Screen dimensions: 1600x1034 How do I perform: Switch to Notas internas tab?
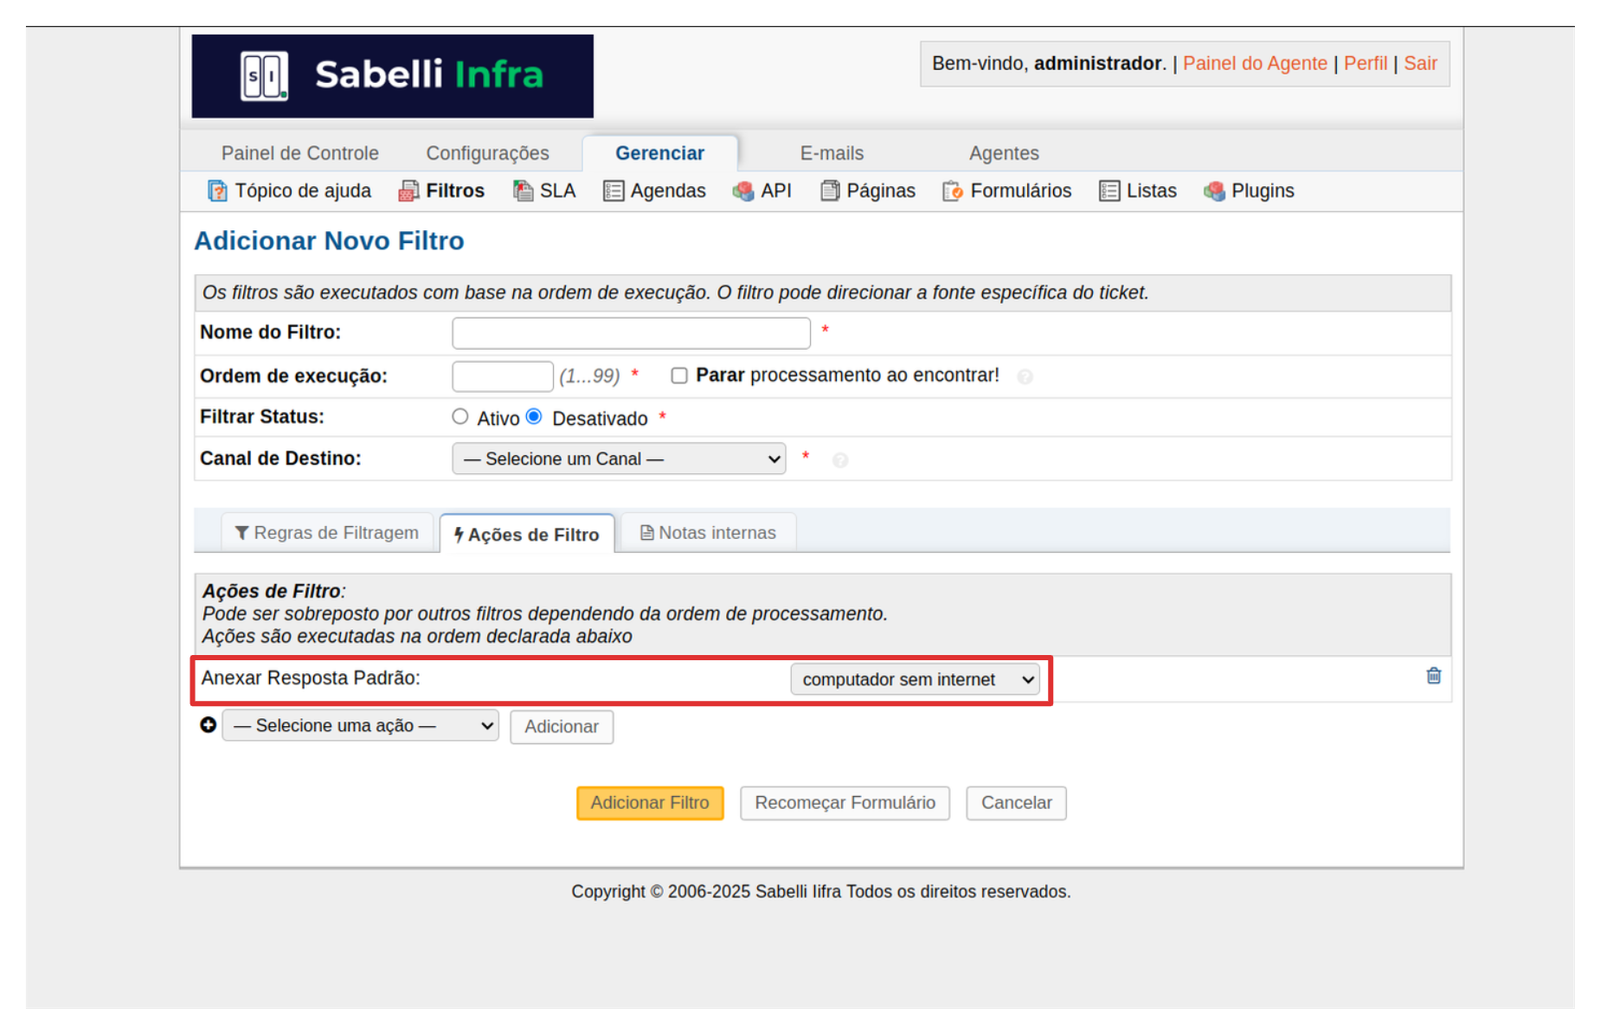pos(708,533)
